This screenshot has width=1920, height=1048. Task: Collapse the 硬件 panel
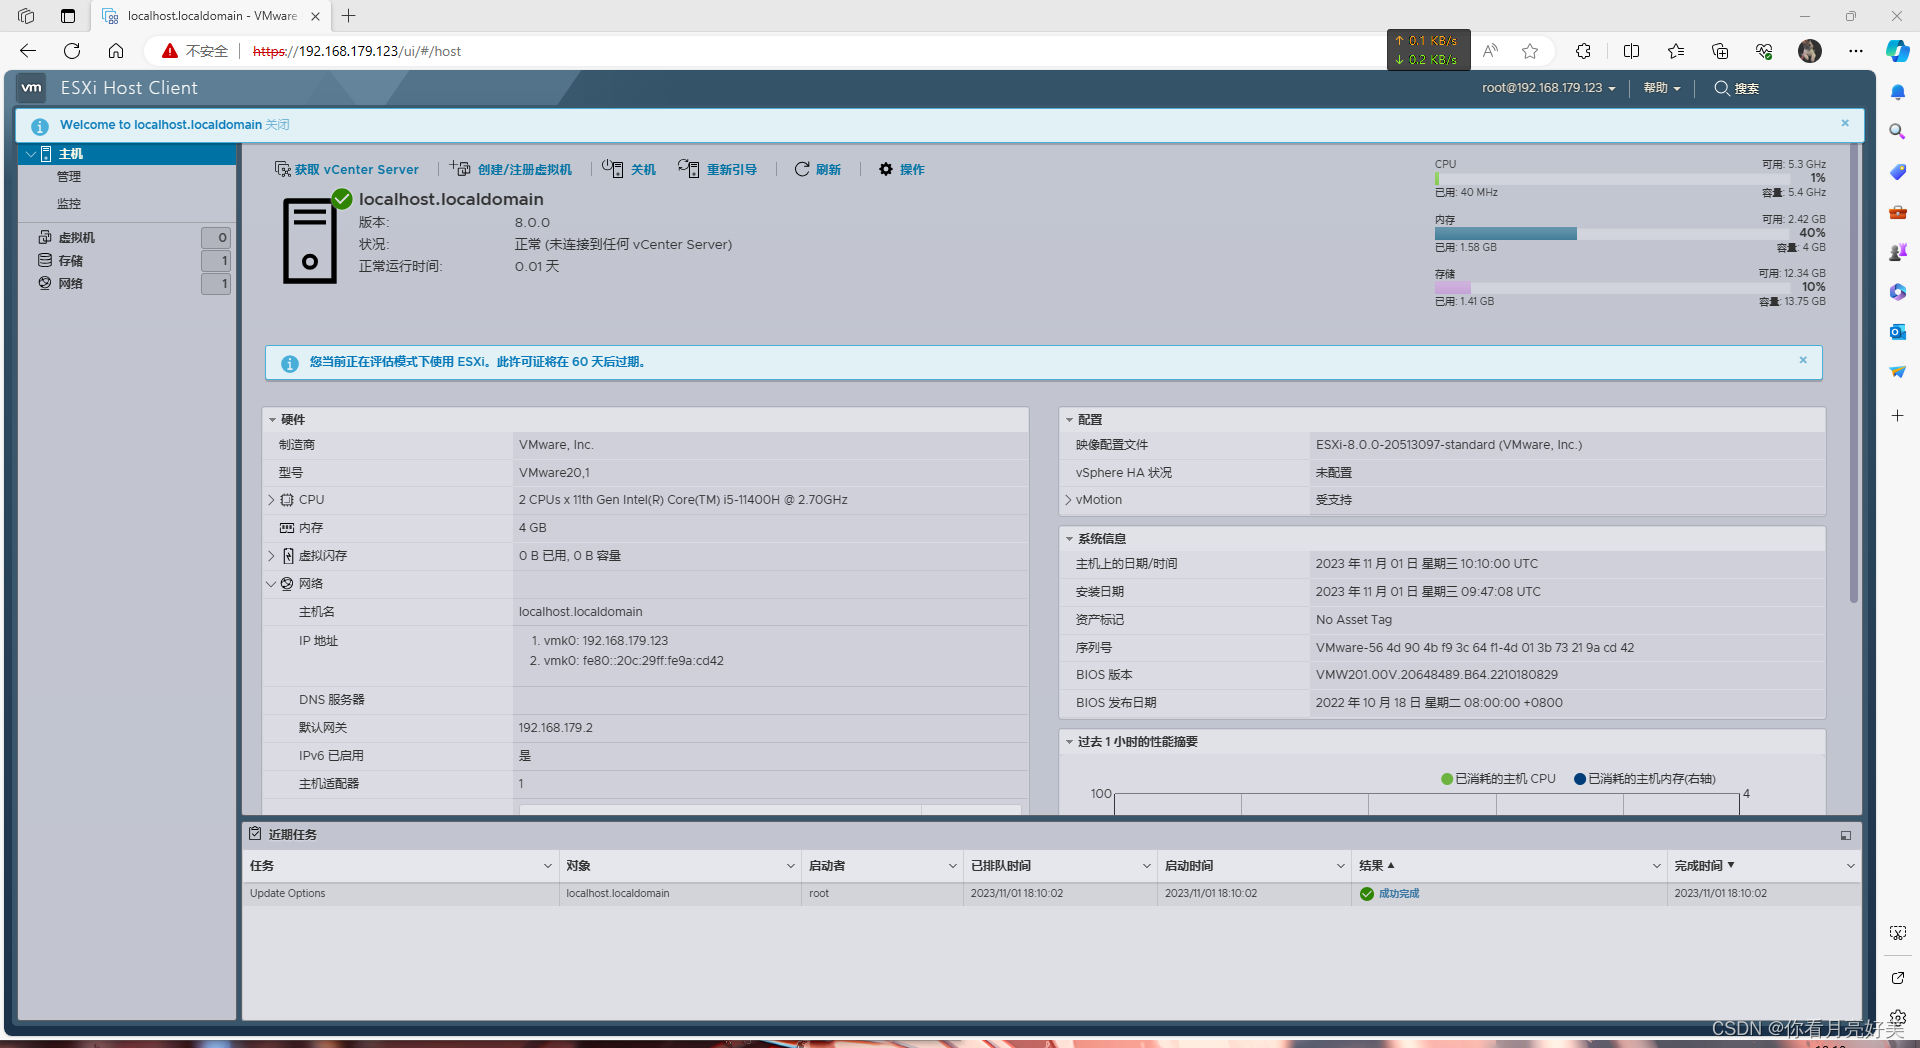(272, 420)
